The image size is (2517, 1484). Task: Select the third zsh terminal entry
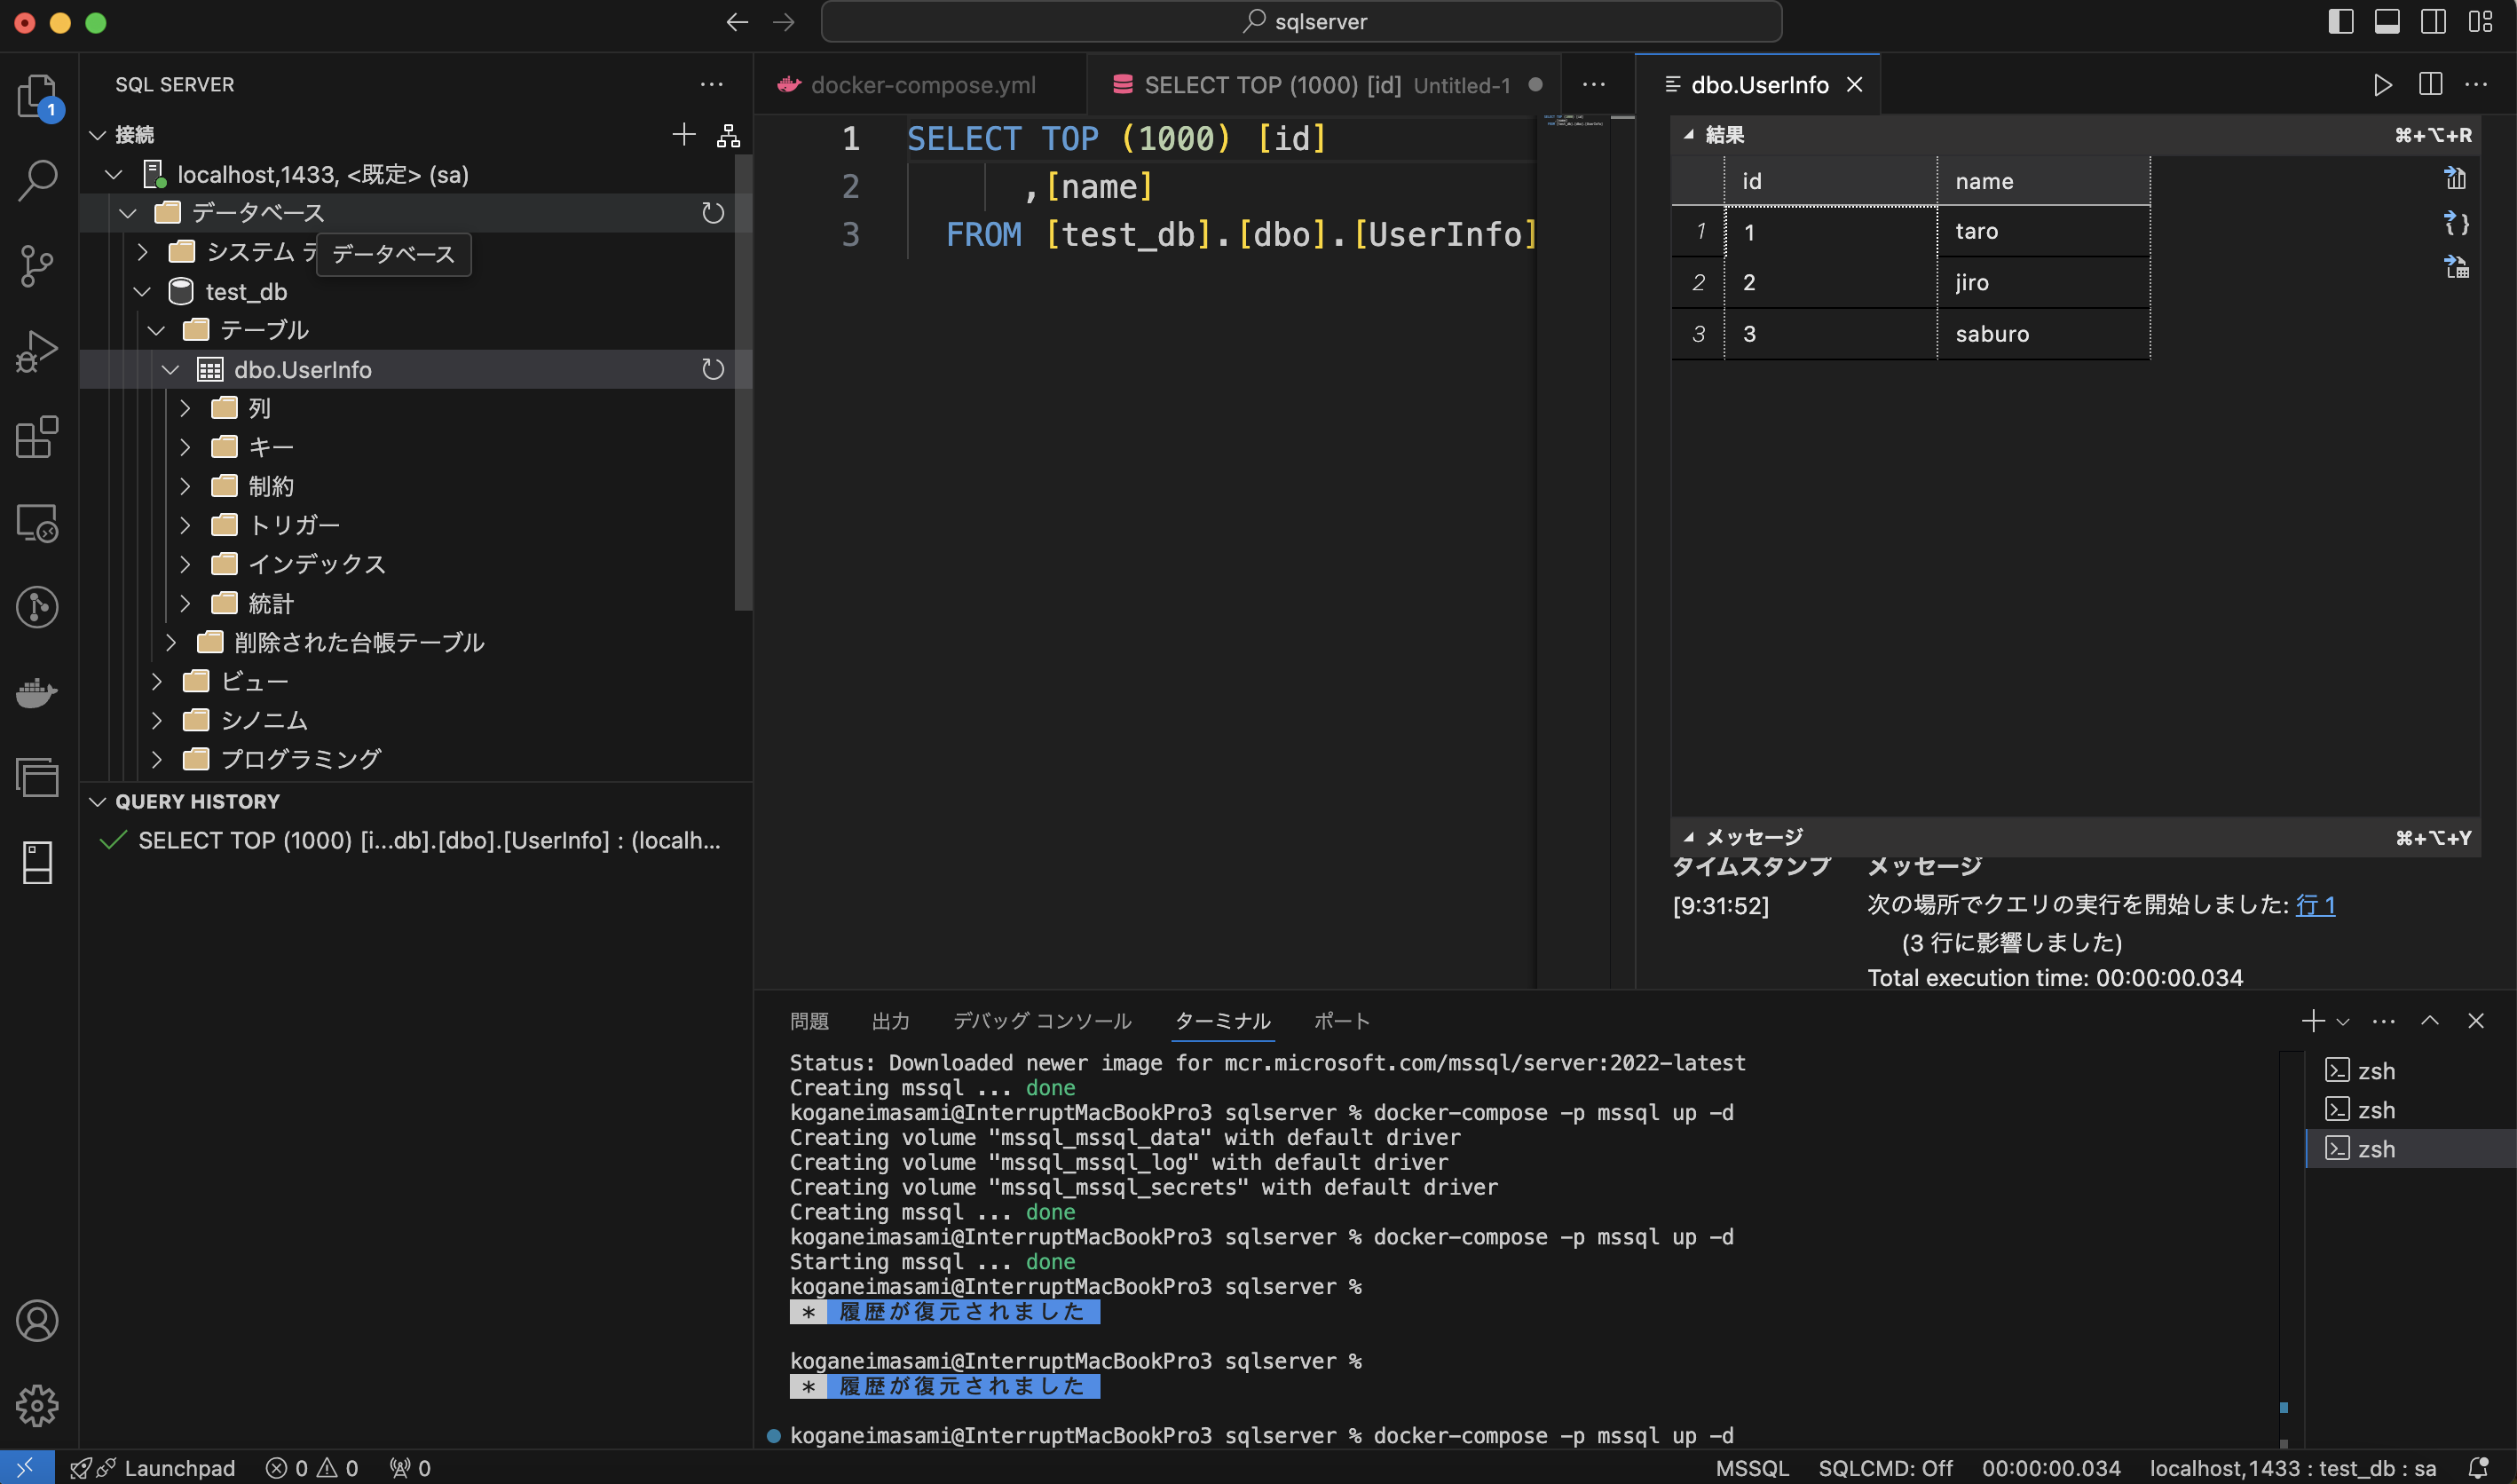(2411, 1149)
